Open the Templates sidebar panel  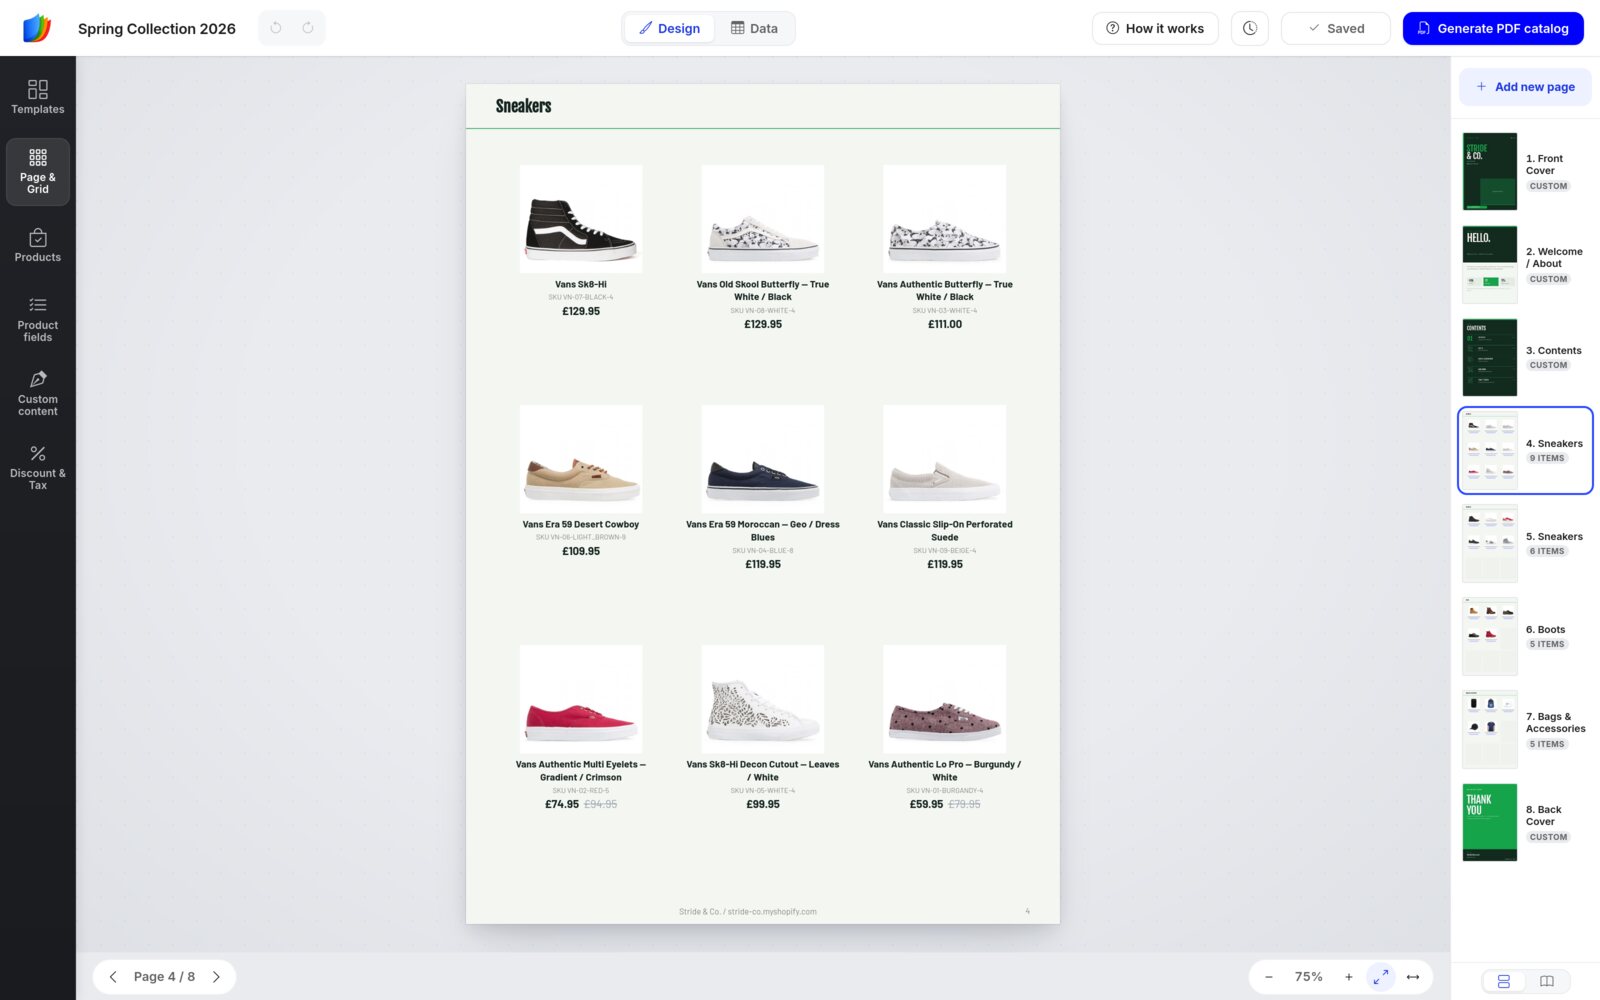38,97
